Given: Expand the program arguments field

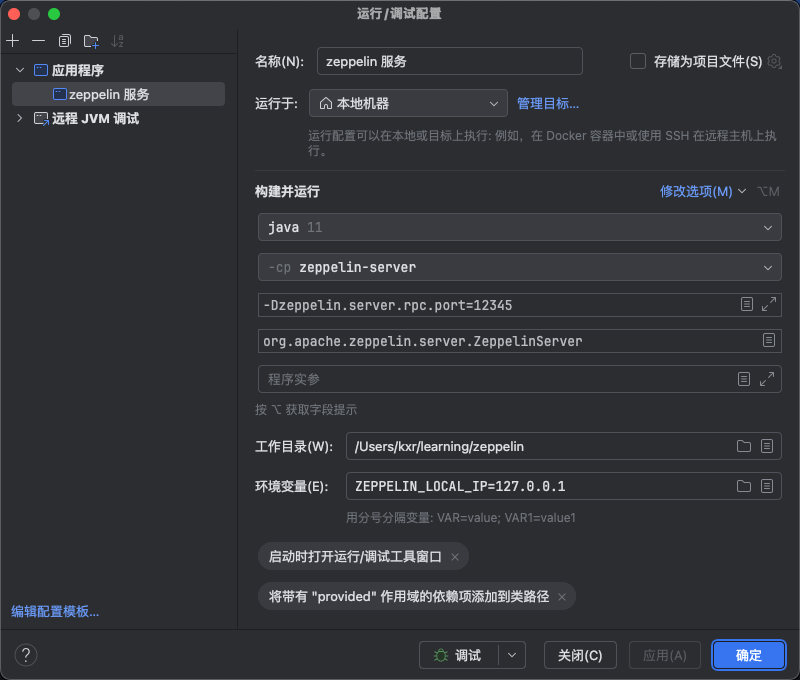Looking at the screenshot, I should [767, 379].
